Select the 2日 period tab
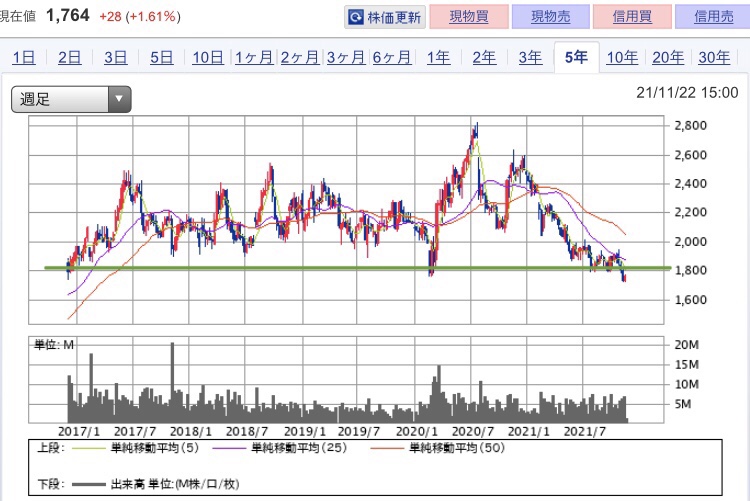This screenshot has width=750, height=501. pyautogui.click(x=69, y=57)
